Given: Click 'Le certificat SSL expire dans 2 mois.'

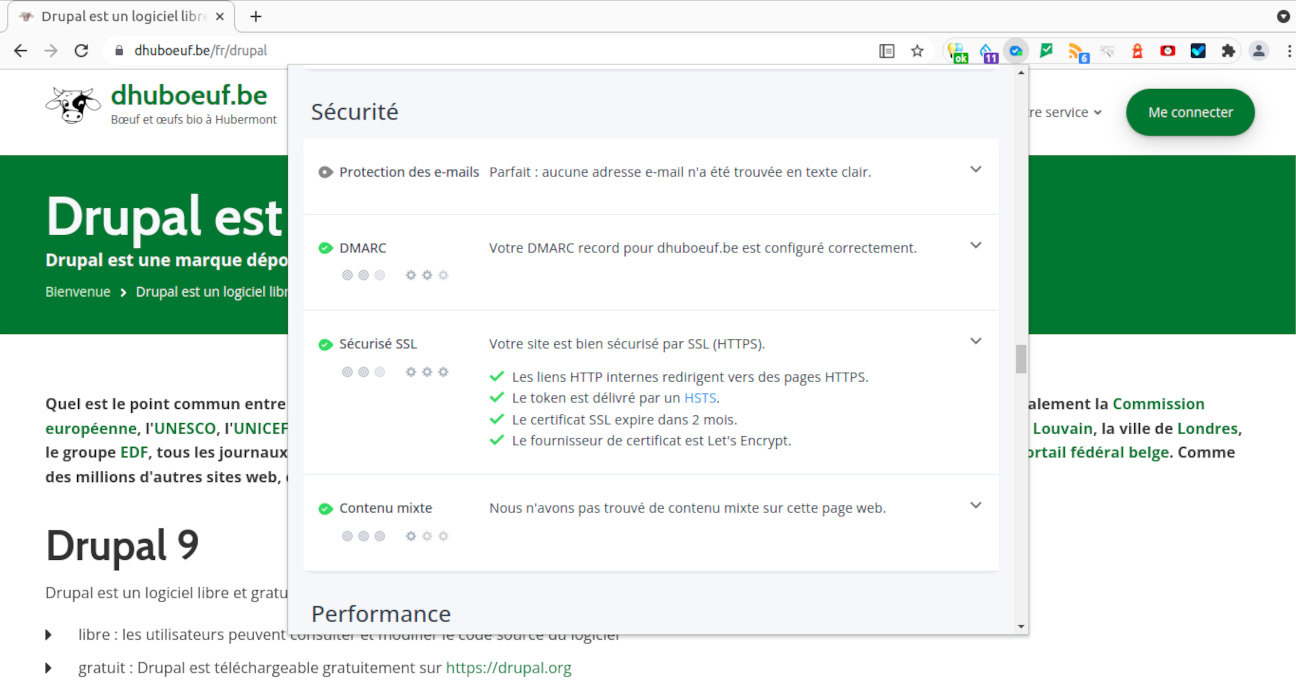Looking at the screenshot, I should pyautogui.click(x=624, y=420).
